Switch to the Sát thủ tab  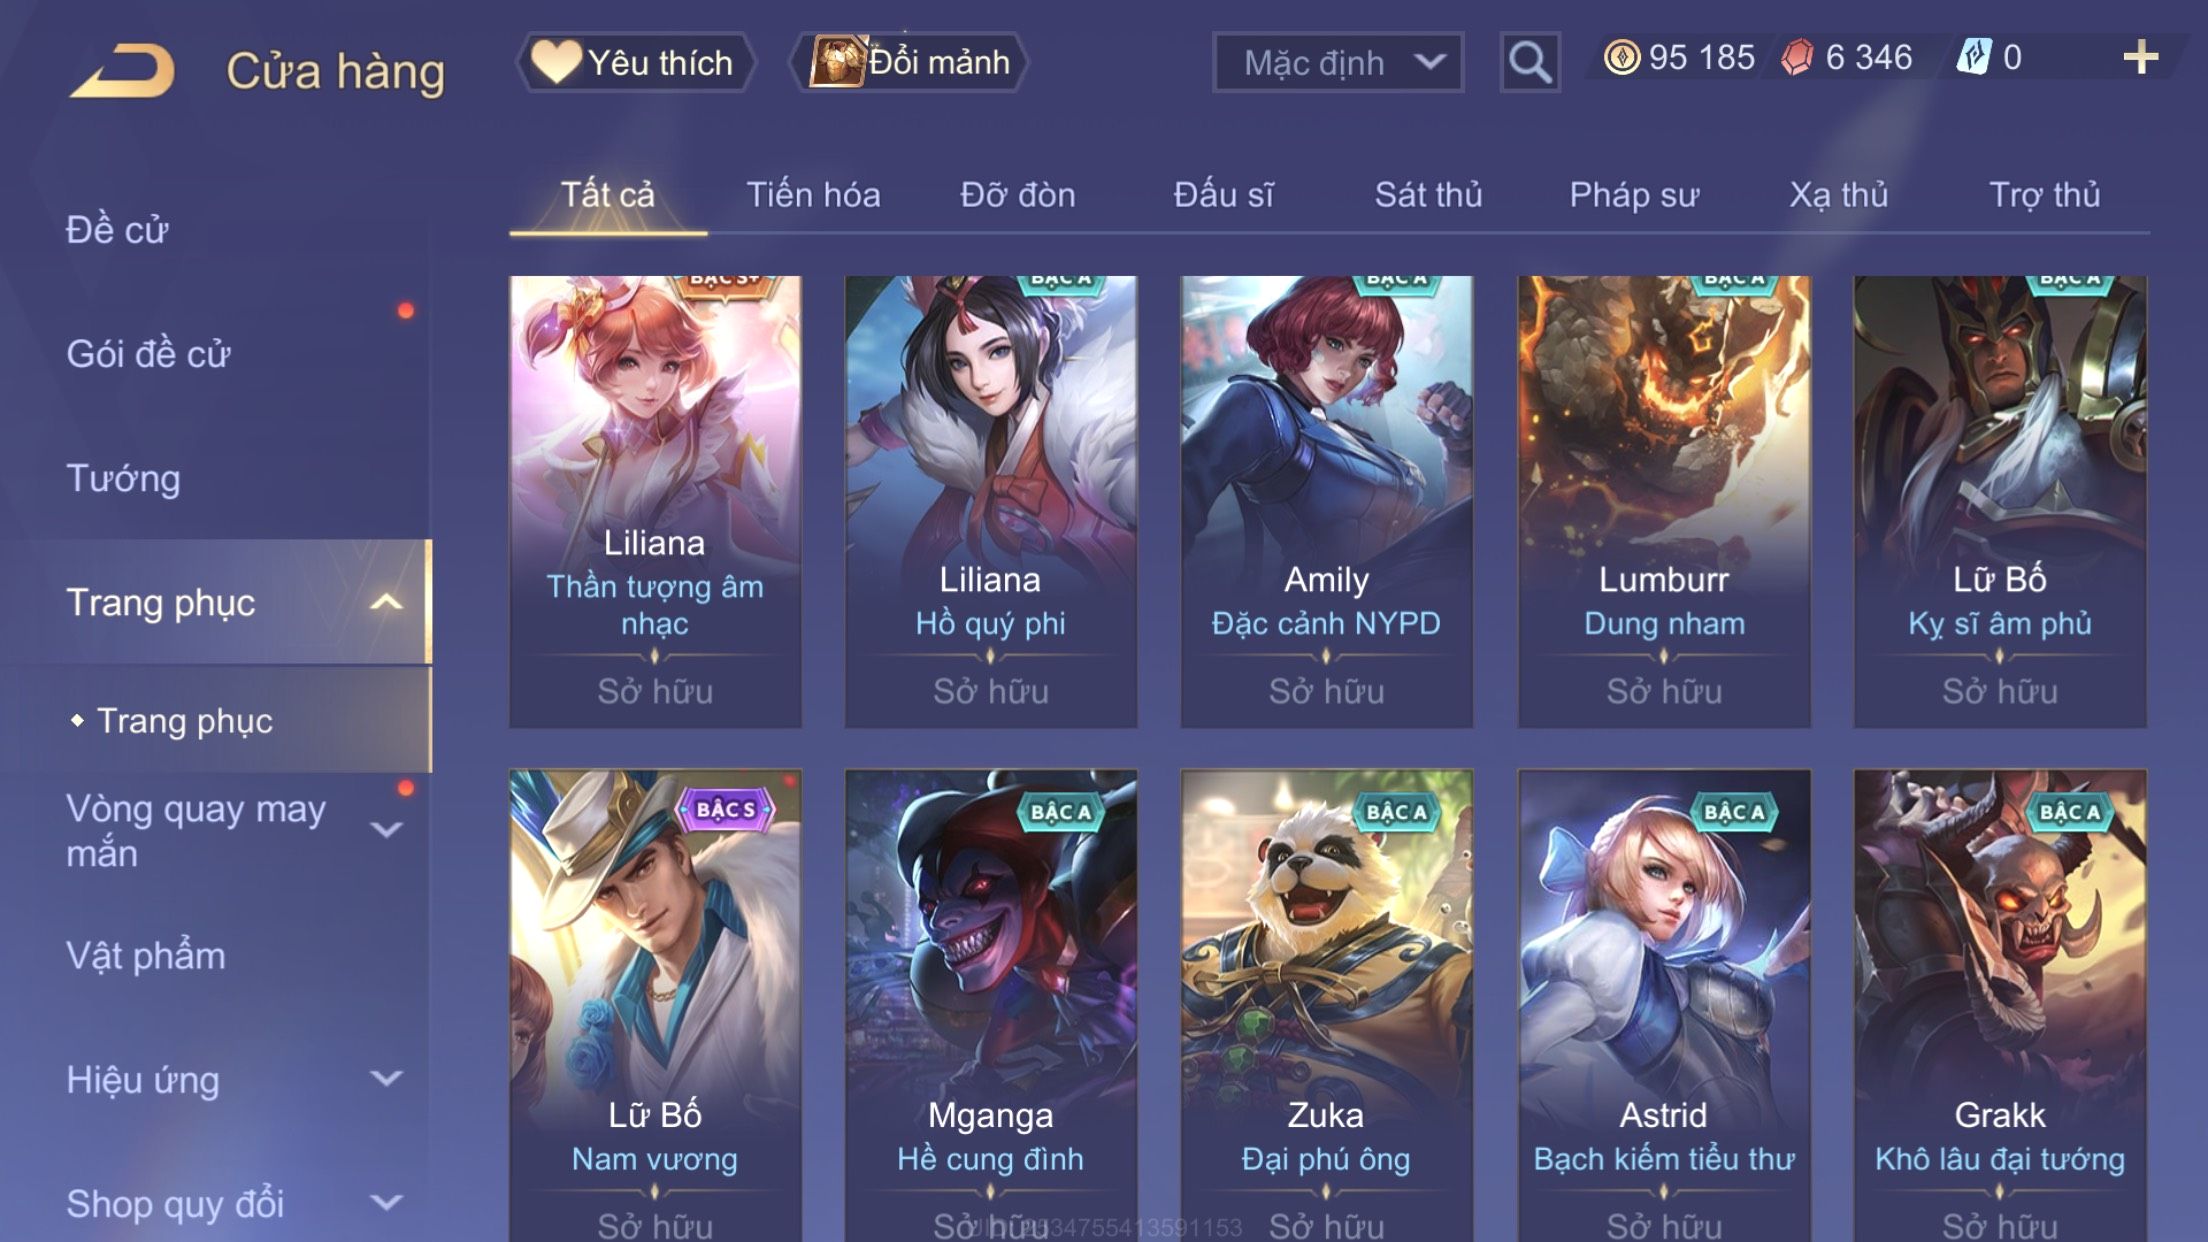click(x=1428, y=194)
